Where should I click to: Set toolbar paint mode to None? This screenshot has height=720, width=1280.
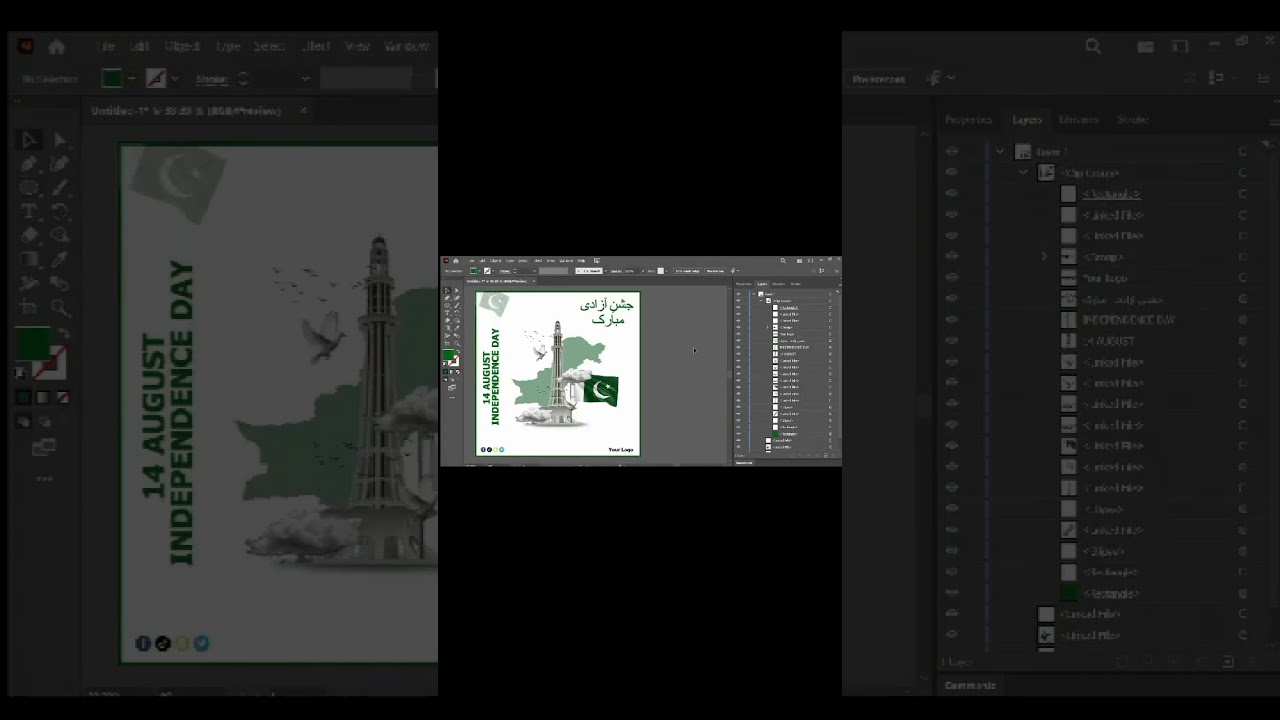pos(63,398)
